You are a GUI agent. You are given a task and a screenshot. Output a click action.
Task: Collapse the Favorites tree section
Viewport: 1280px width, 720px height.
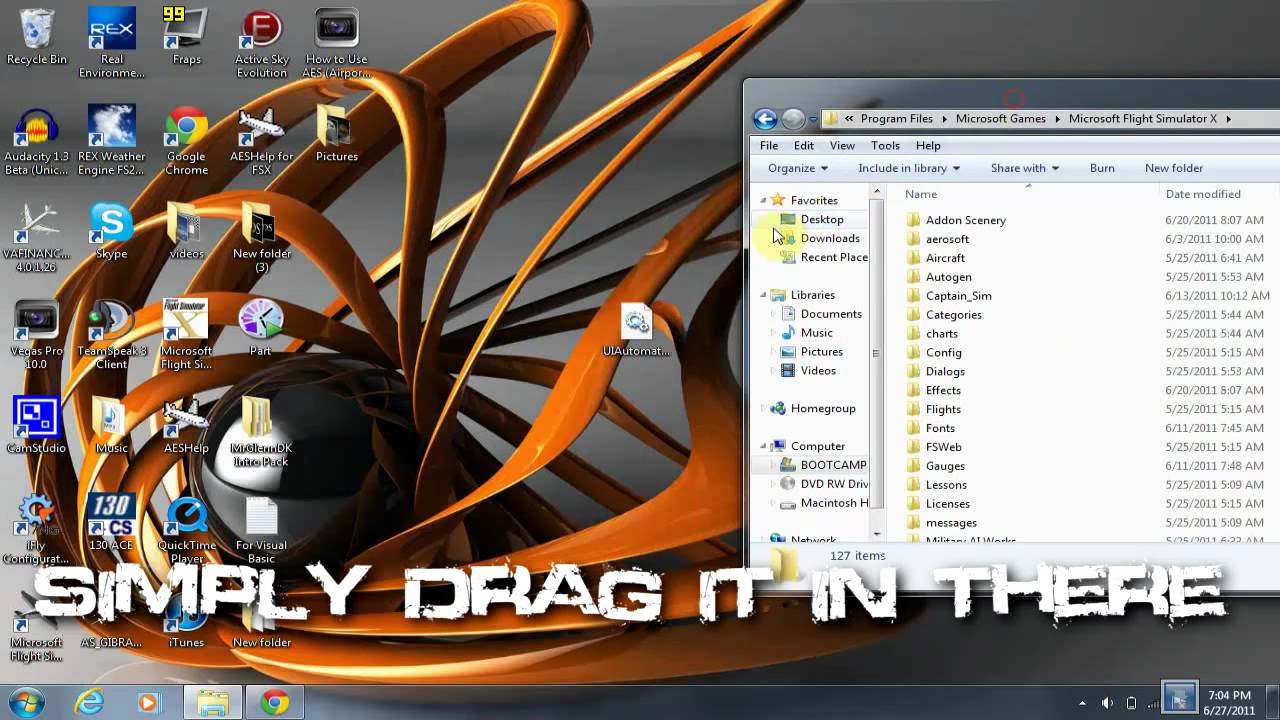tap(763, 200)
